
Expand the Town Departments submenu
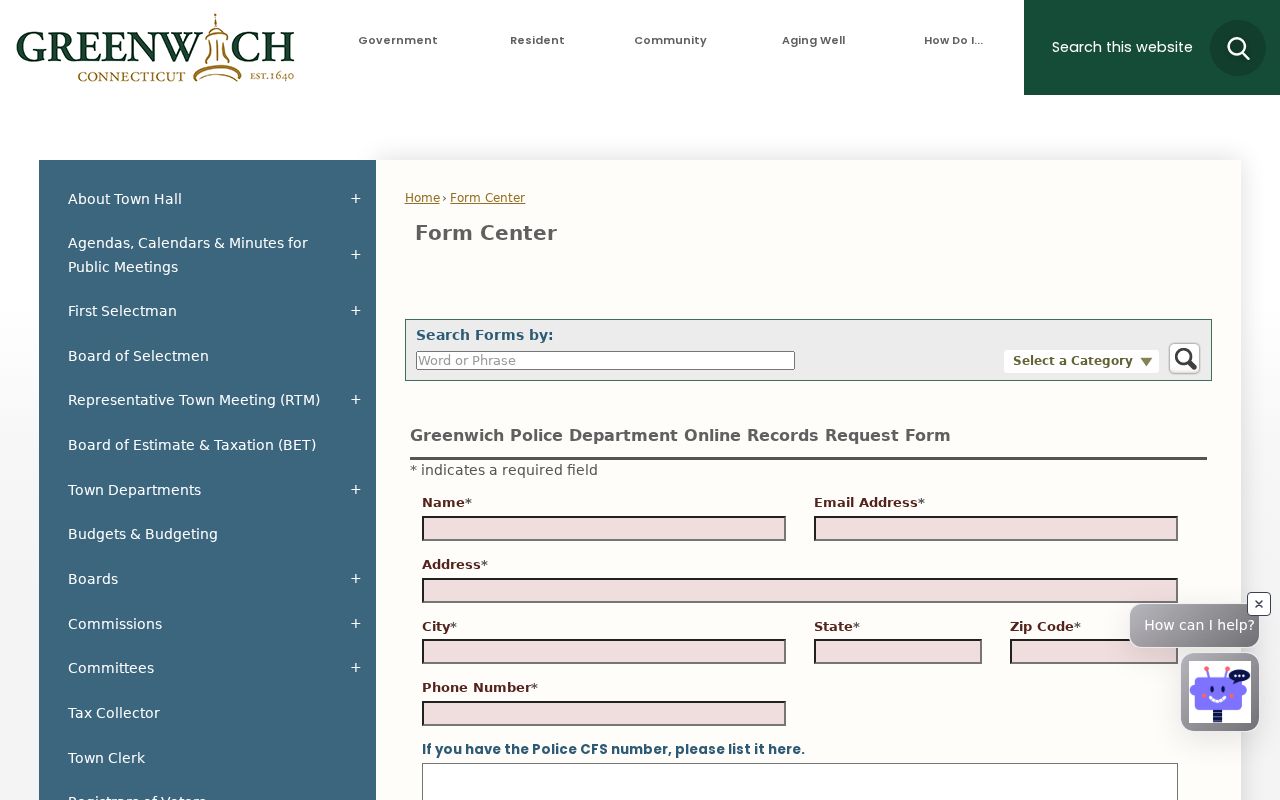[355, 490]
